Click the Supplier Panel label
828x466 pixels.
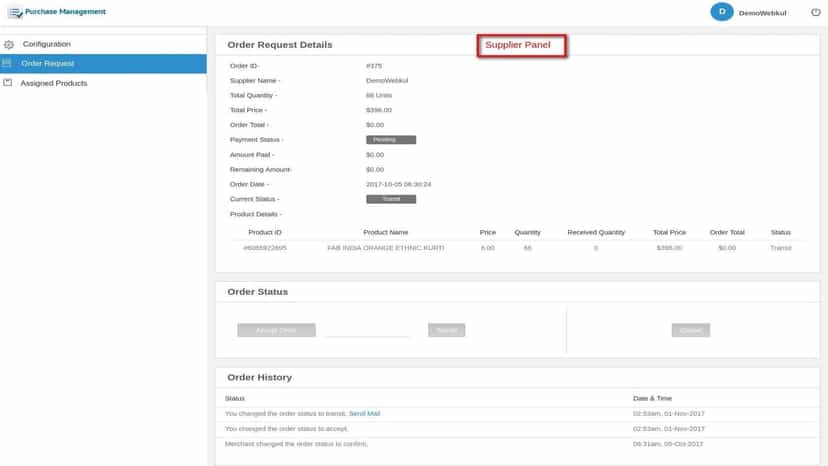tap(518, 45)
